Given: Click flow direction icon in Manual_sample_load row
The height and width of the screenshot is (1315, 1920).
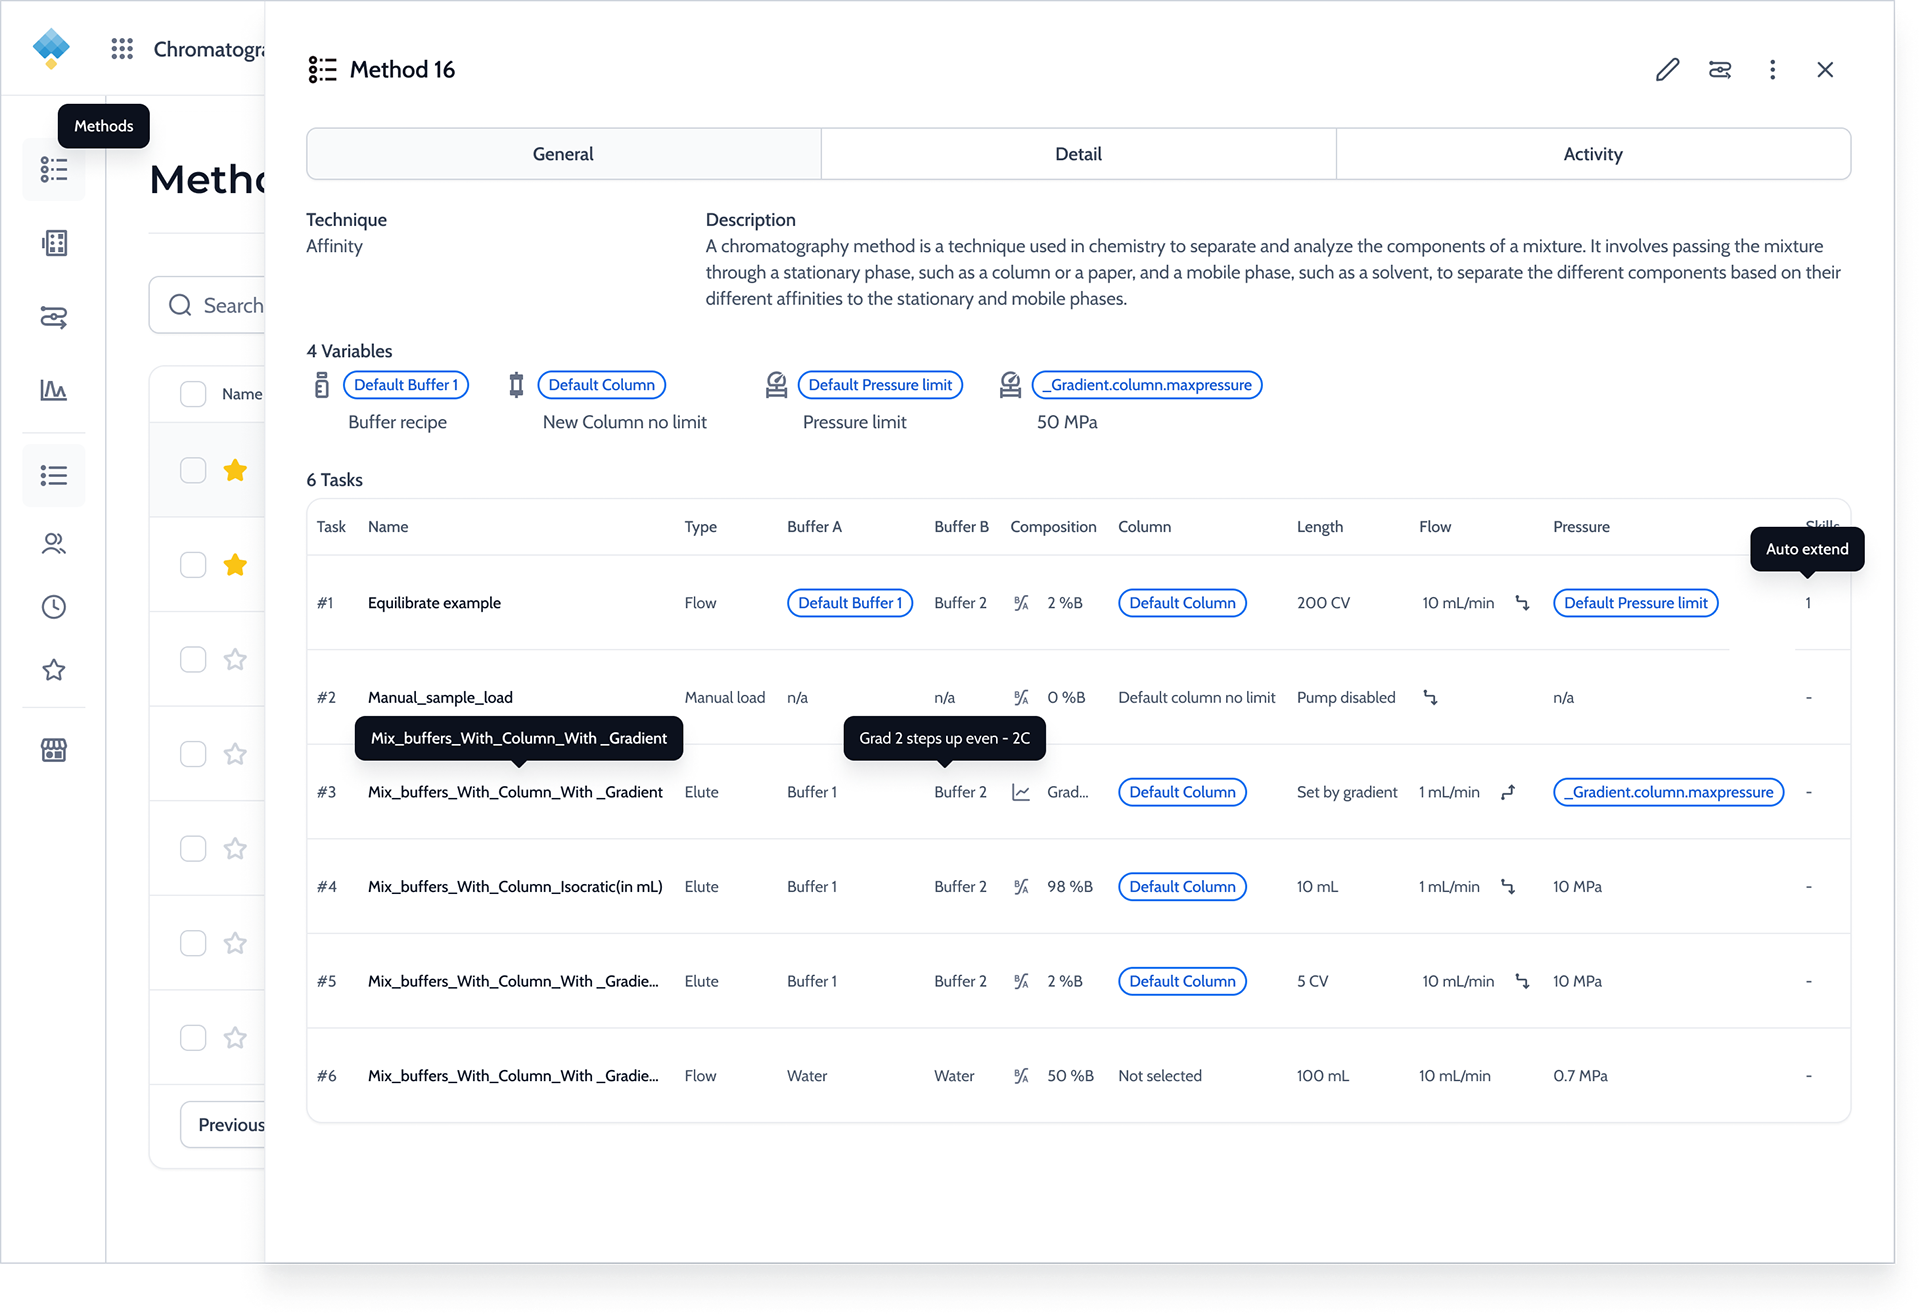Looking at the screenshot, I should (x=1431, y=697).
